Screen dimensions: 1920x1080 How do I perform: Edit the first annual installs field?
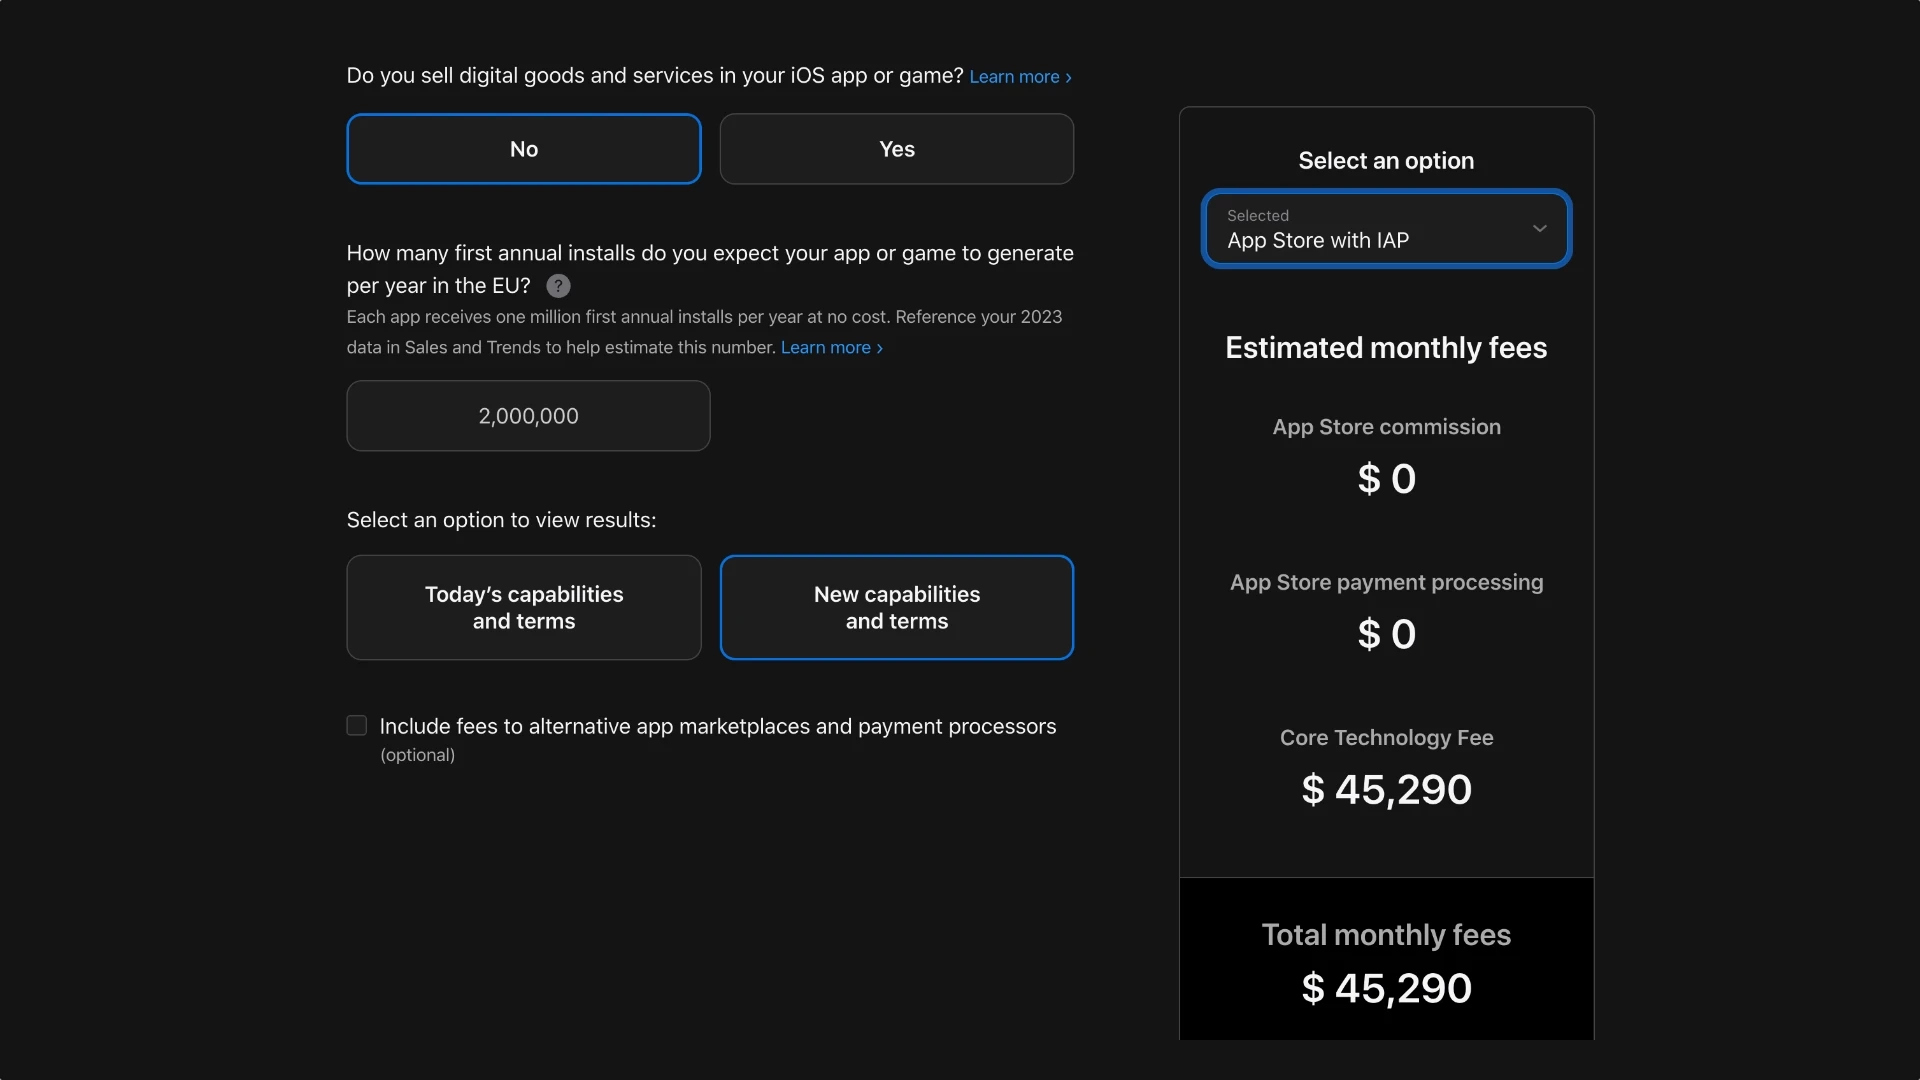pyautogui.click(x=528, y=416)
